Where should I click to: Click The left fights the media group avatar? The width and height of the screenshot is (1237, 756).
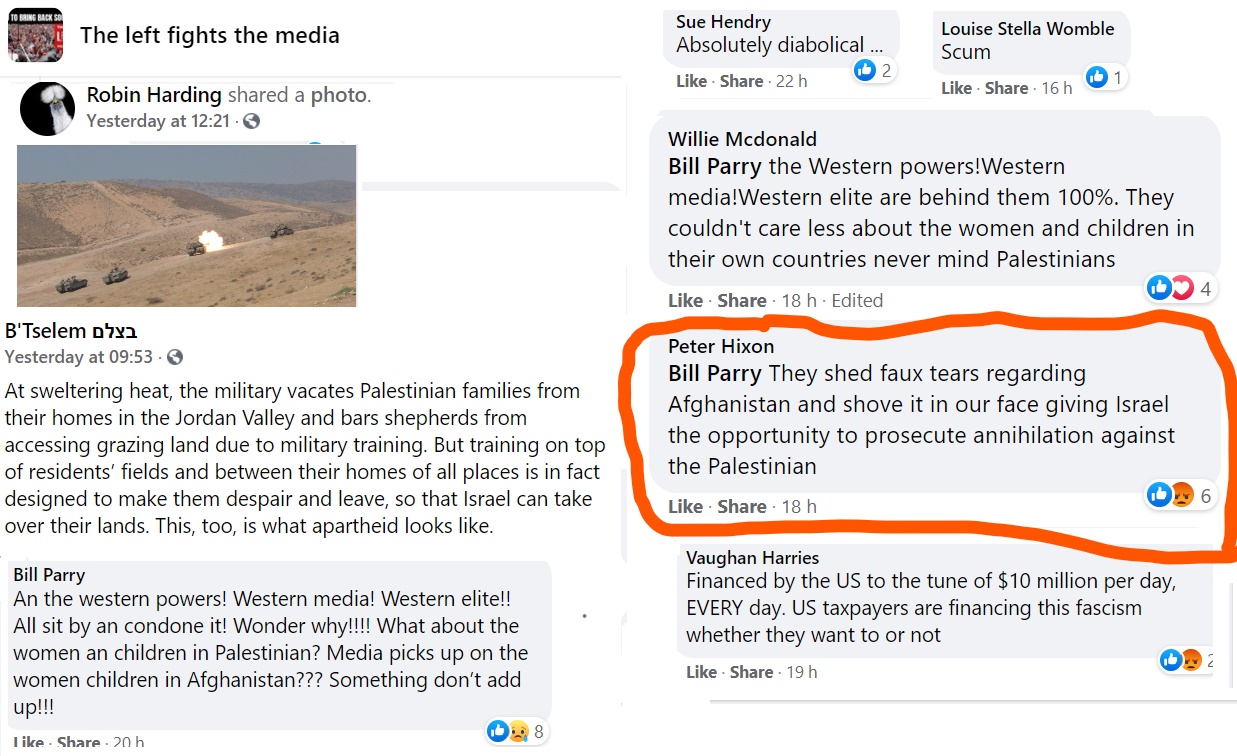(35, 35)
